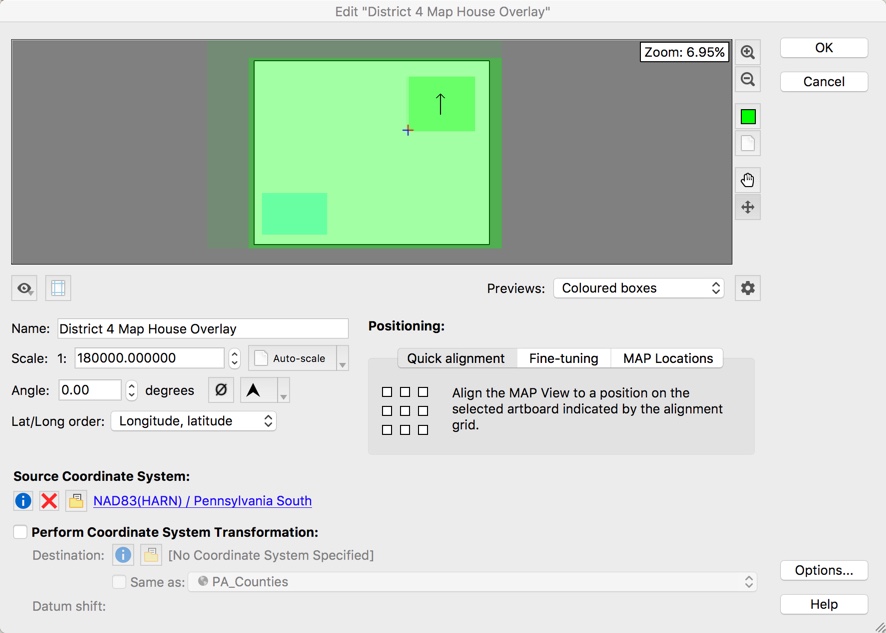Click the Scale stepper arrows
This screenshot has width=886, height=633.
[x=234, y=358]
